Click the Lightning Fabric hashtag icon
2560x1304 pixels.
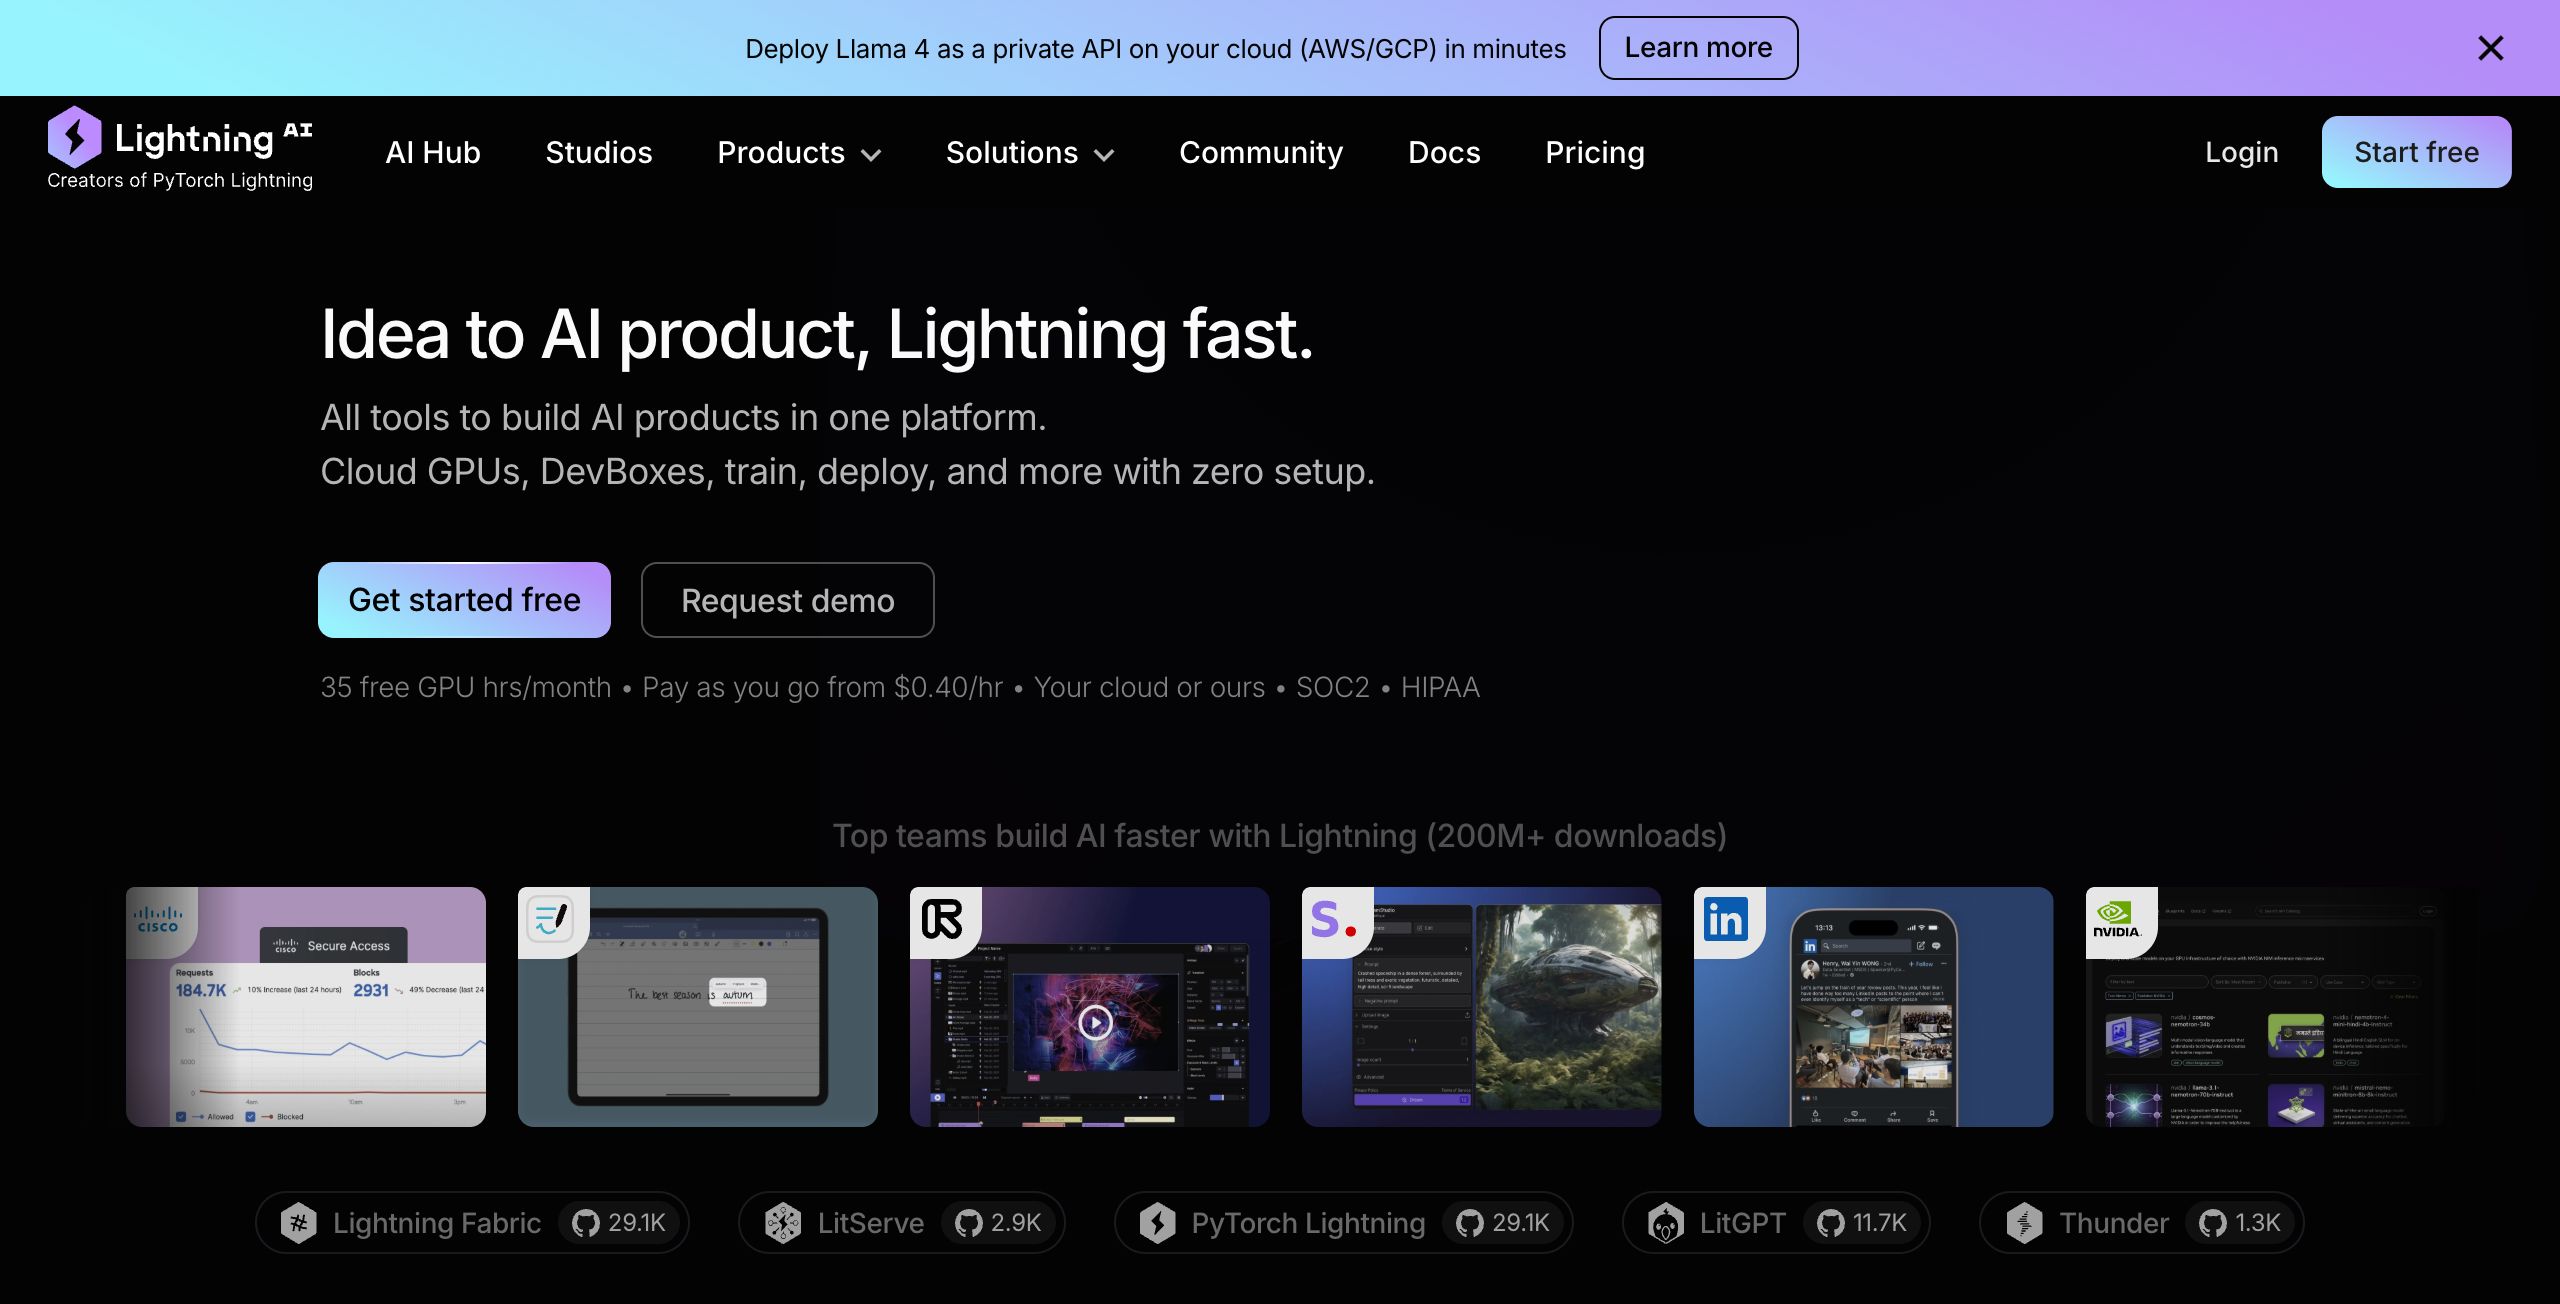click(x=298, y=1223)
